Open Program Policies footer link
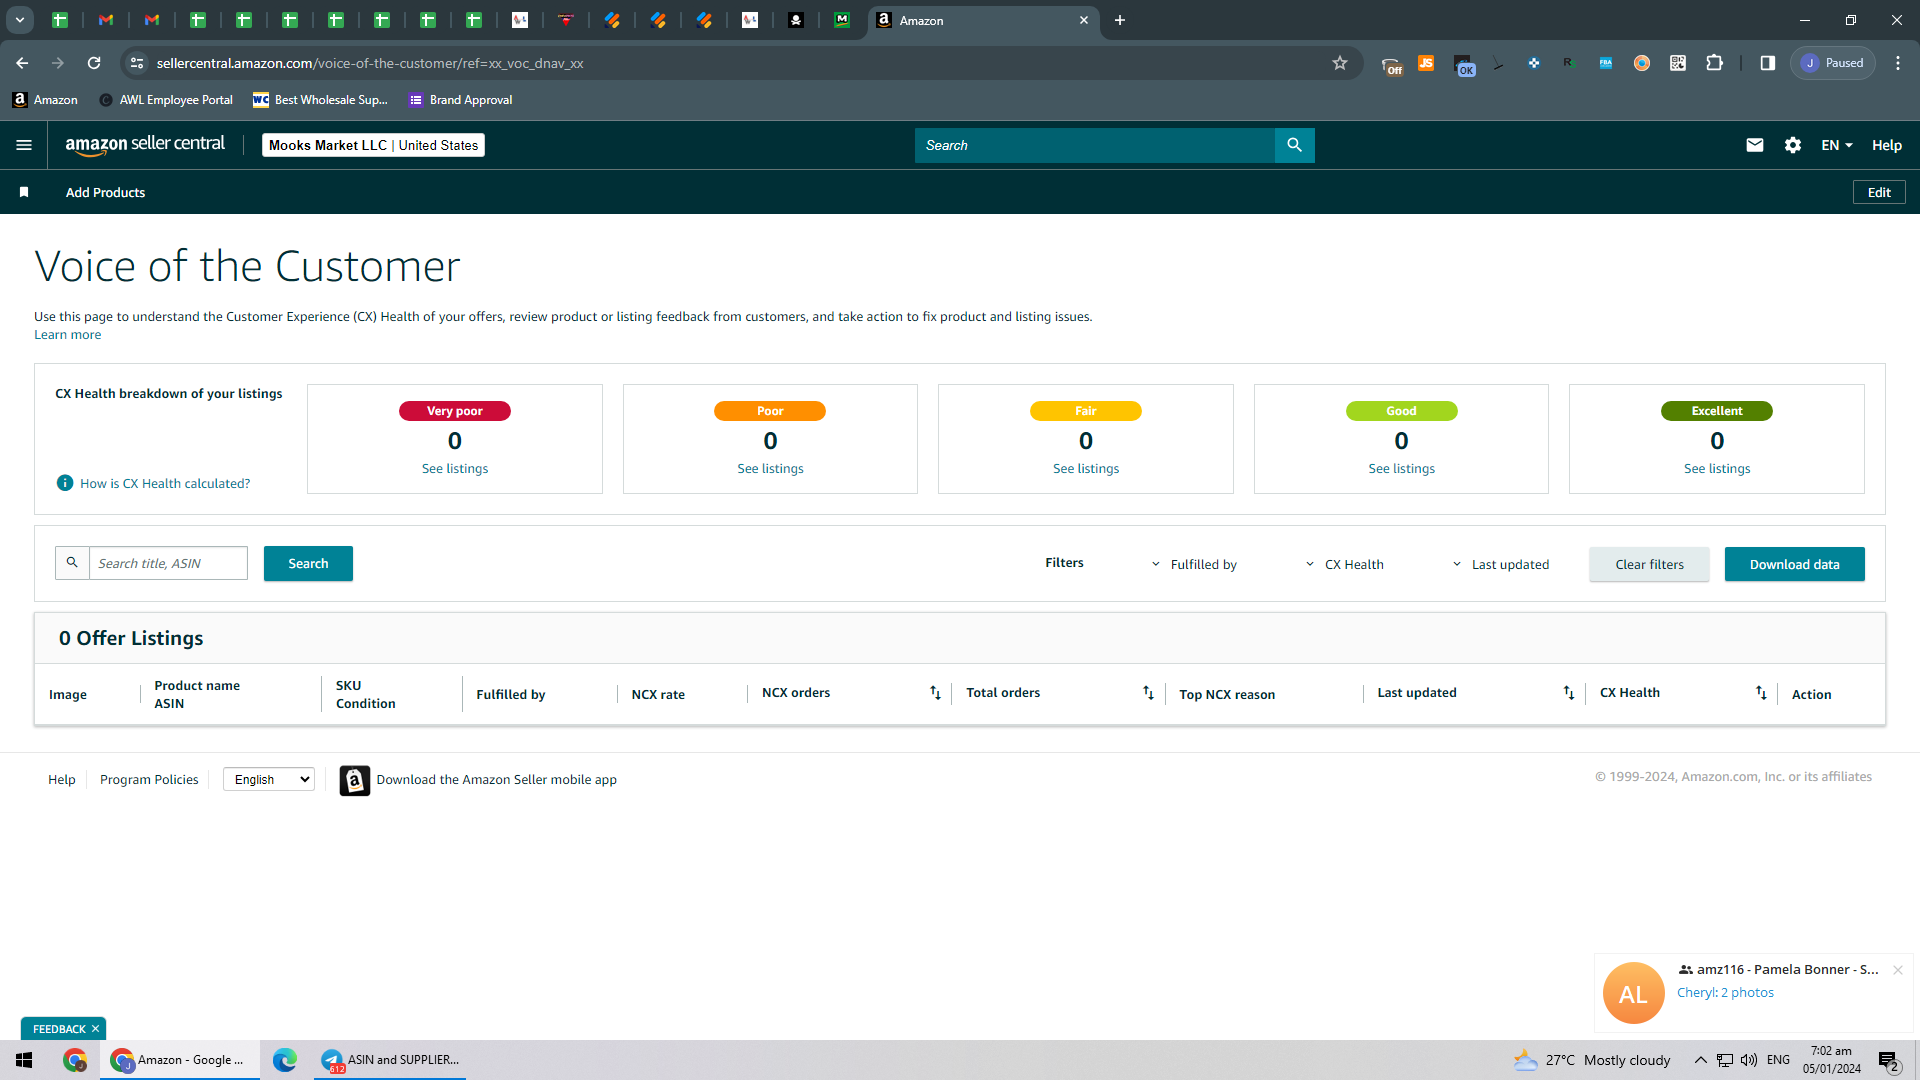This screenshot has width=1920, height=1080. coord(149,780)
